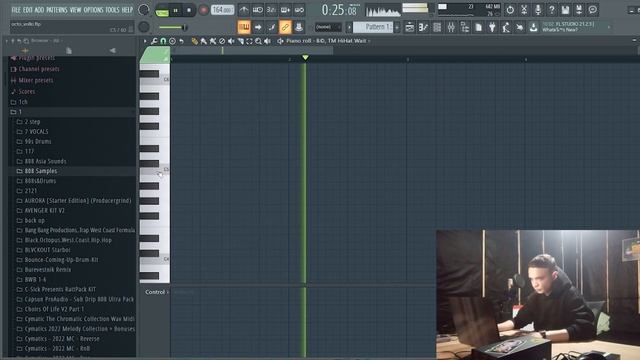Expand the 90s Drums folder
This screenshot has width=640, height=360.
click(x=34, y=141)
